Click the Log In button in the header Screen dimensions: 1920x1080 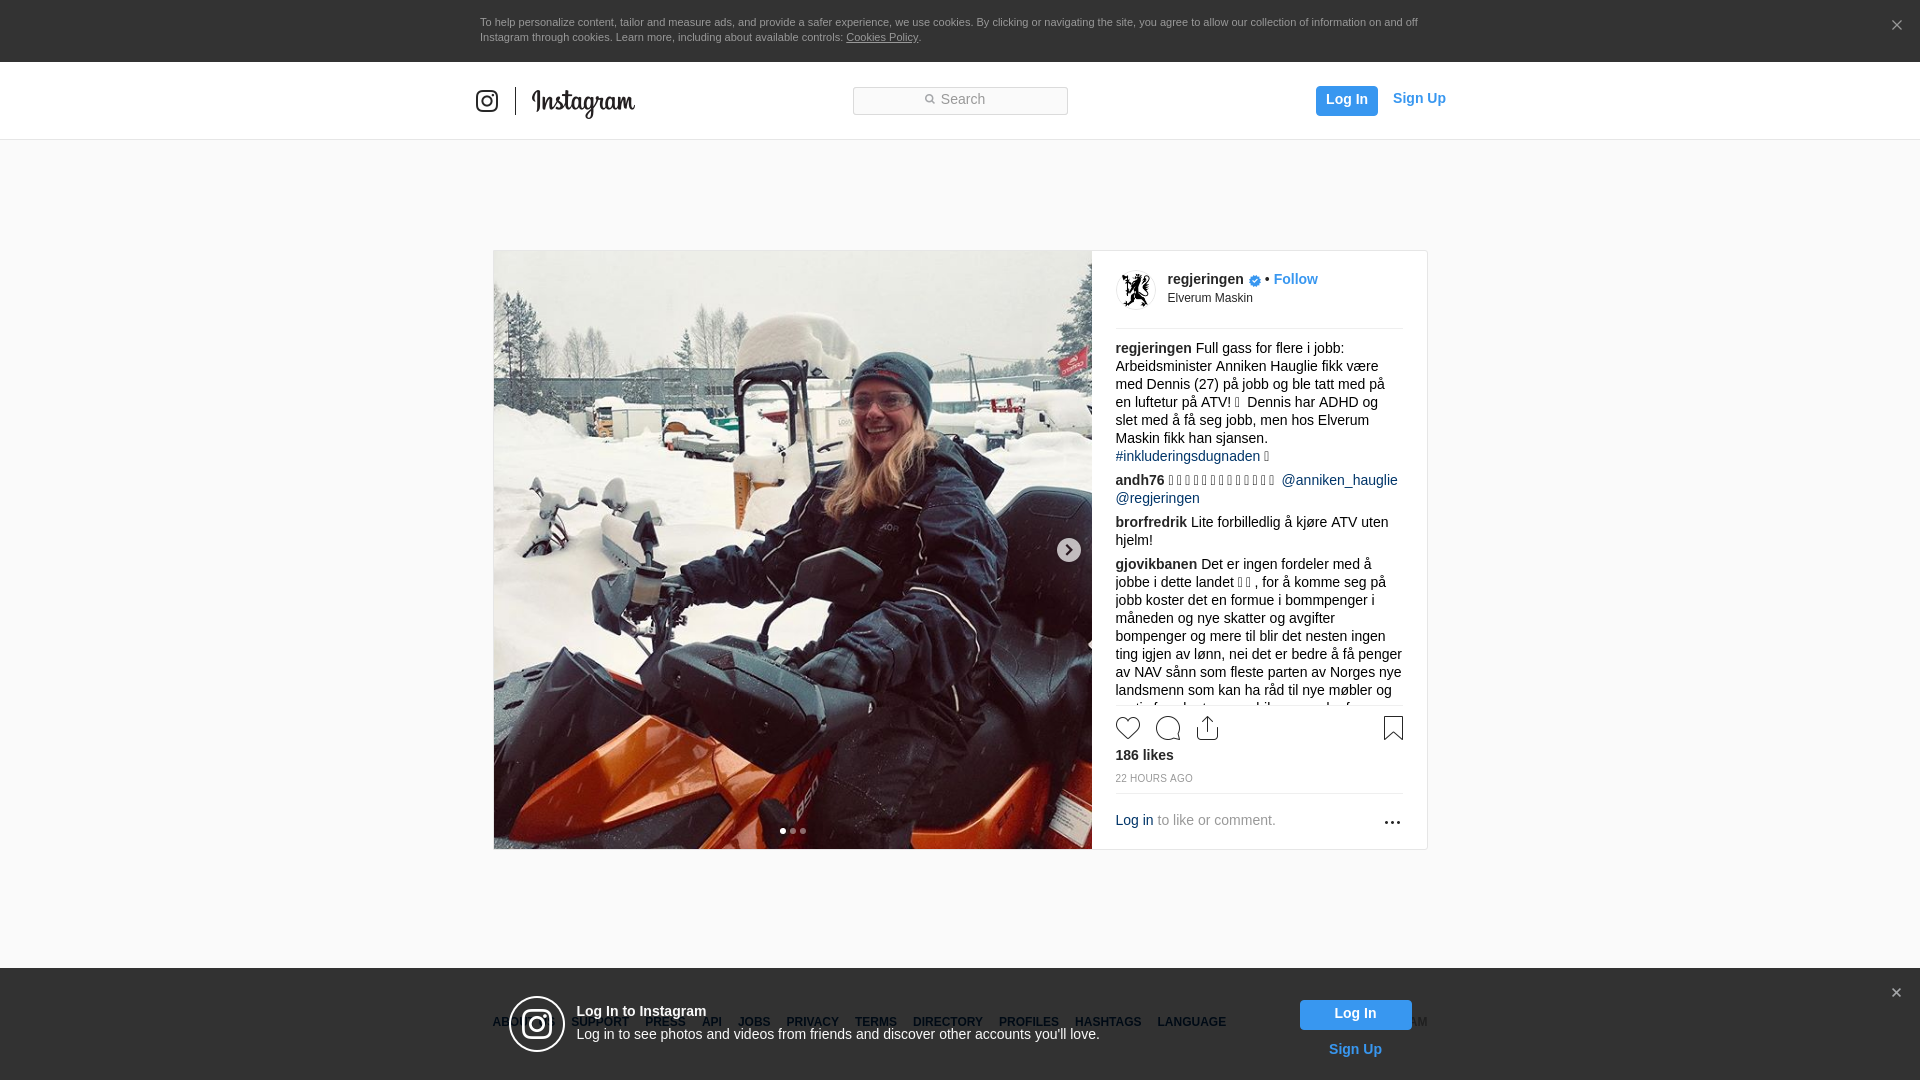tap(1346, 100)
